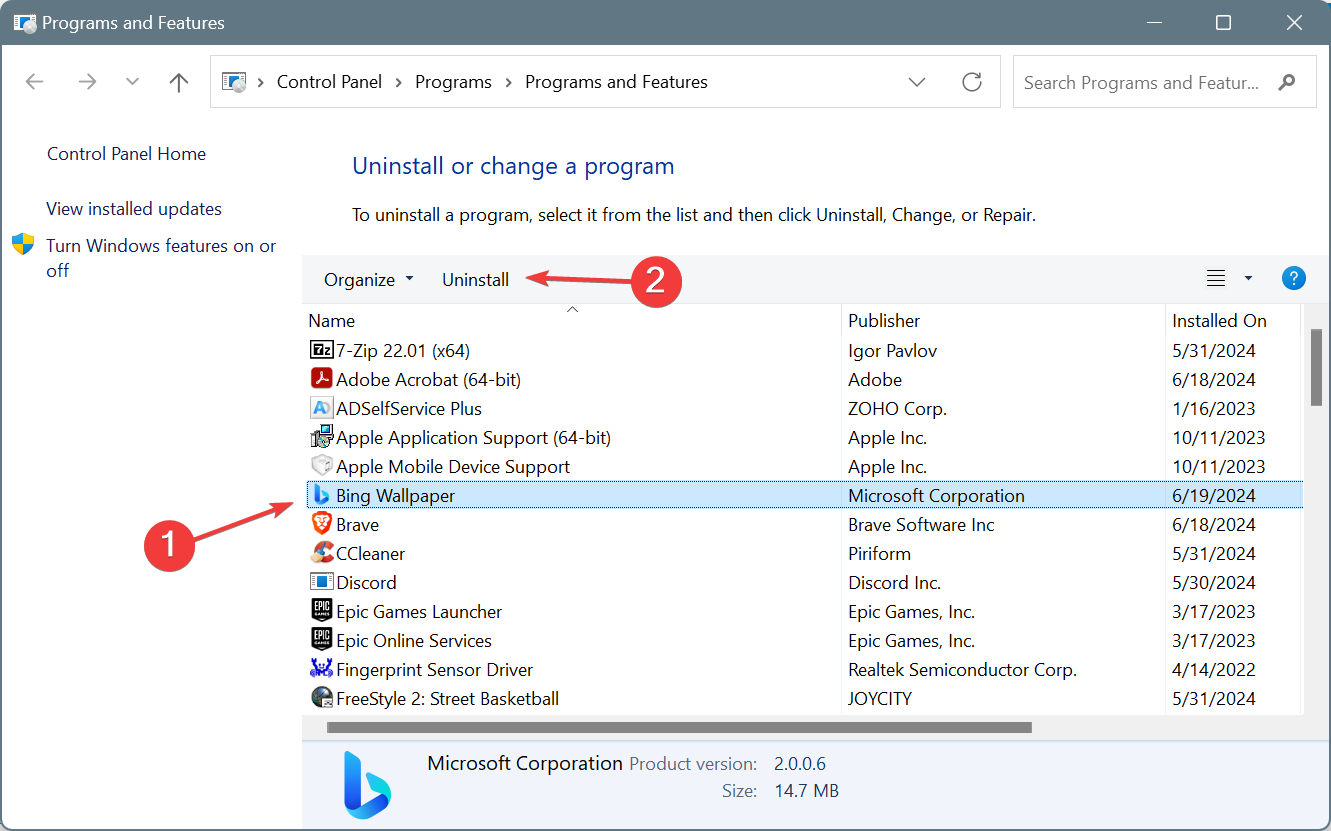Click the horizontal scrollbar thumb
Viewport: 1331px width, 831px height.
(678, 728)
